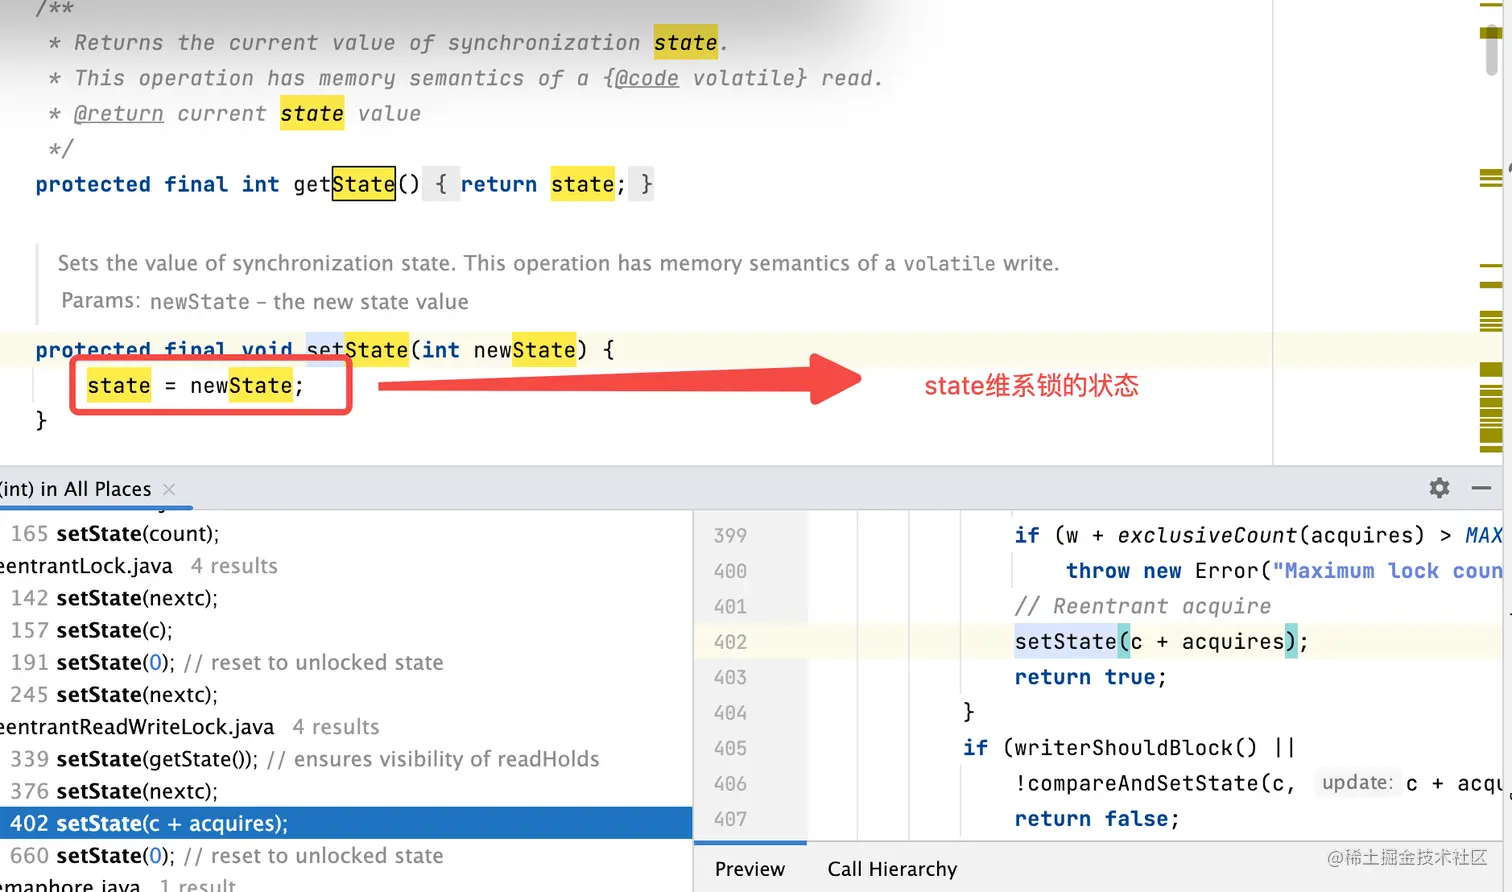This screenshot has width=1512, height=892.
Task: Switch to the Call Hierarchy tab
Action: coord(892,869)
